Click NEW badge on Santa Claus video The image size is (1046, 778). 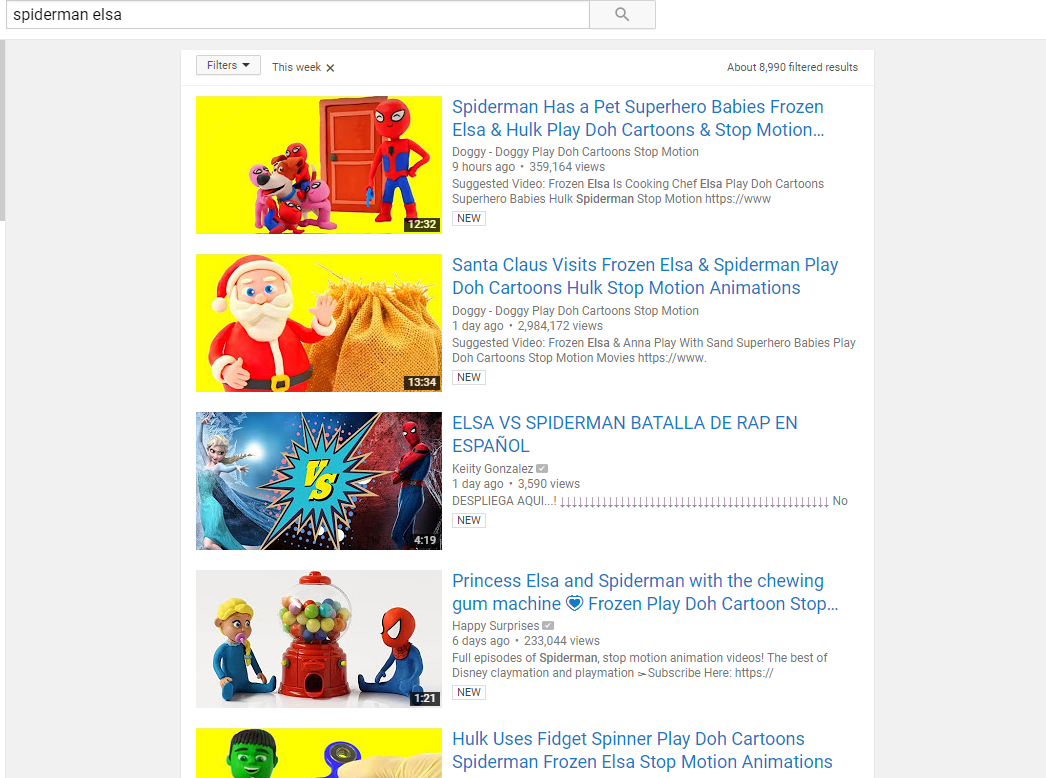click(x=469, y=377)
